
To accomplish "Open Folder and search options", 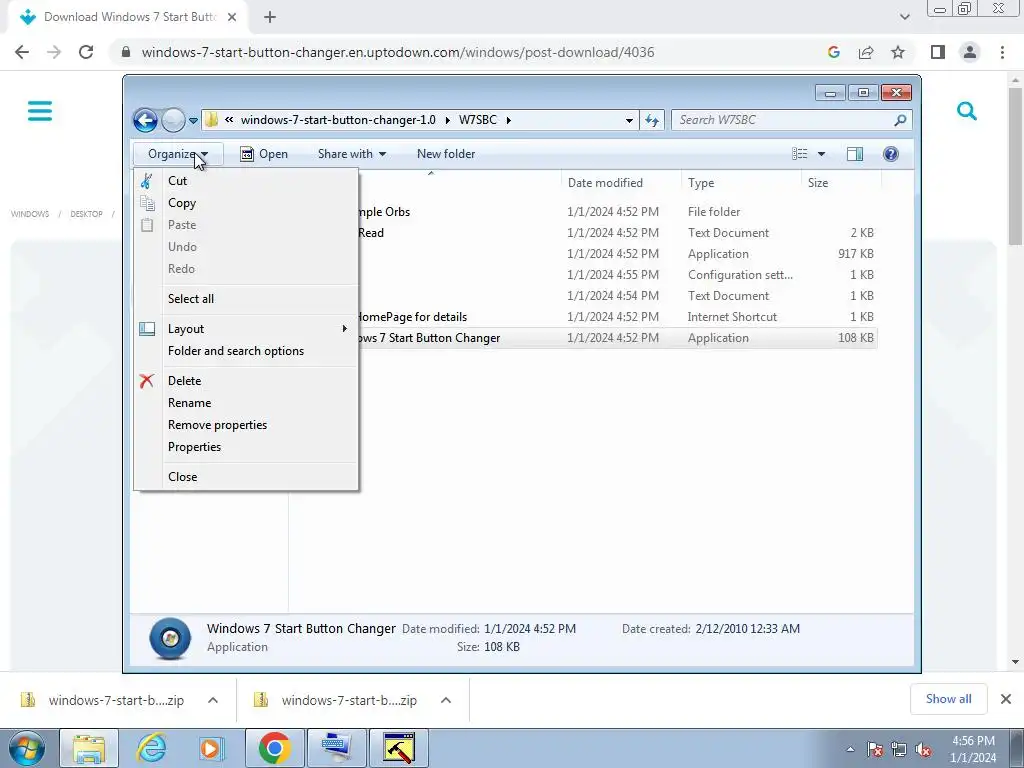I will coord(246,351).
